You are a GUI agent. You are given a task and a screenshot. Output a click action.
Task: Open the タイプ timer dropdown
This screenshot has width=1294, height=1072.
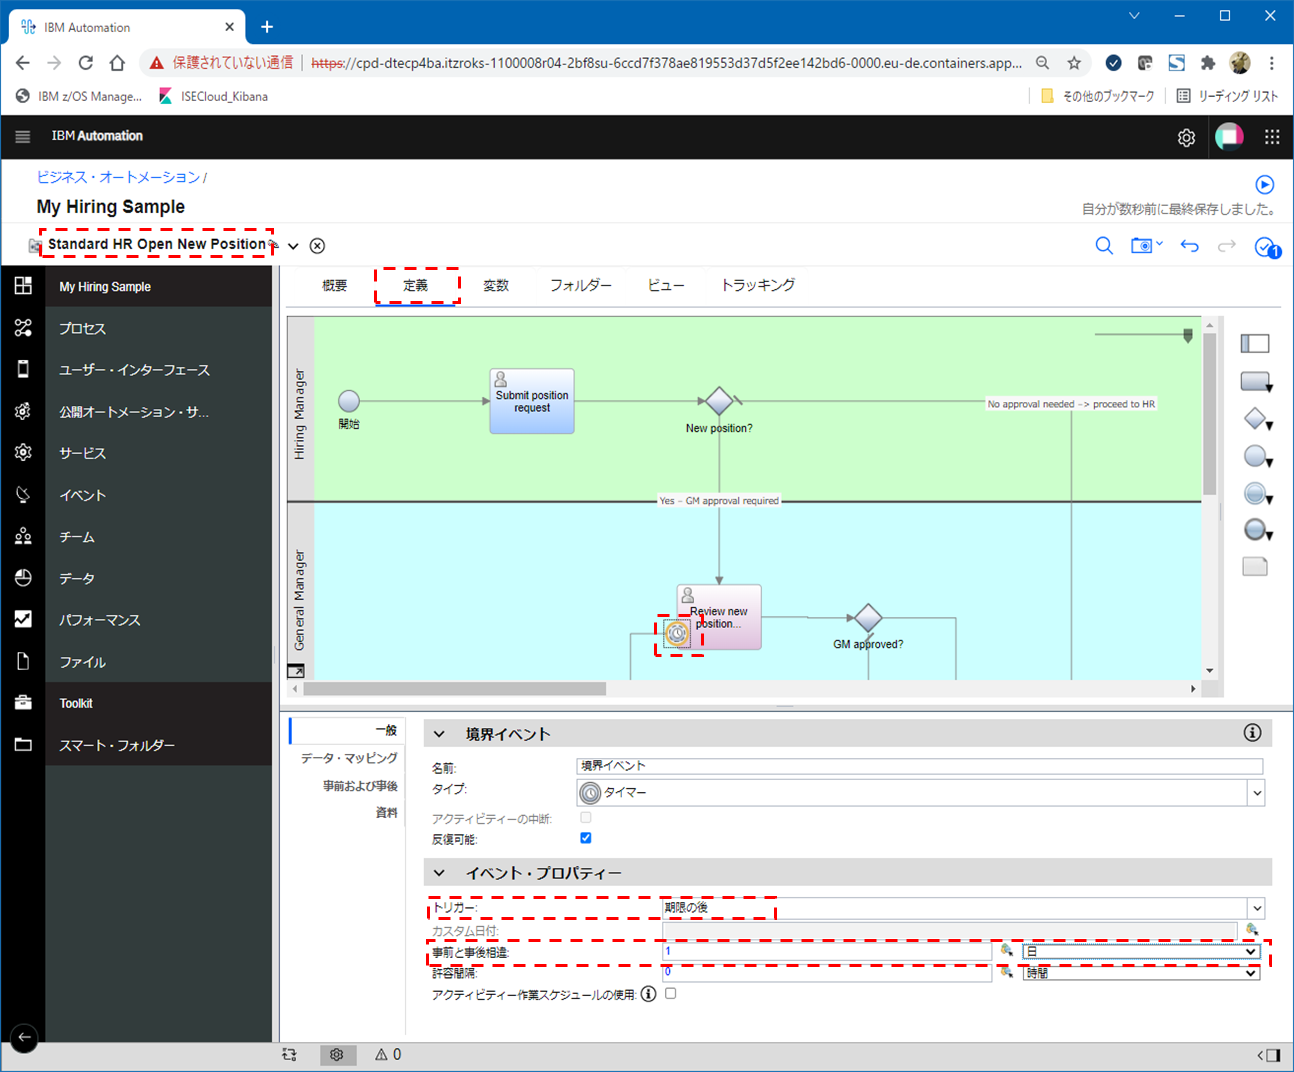point(1256,793)
